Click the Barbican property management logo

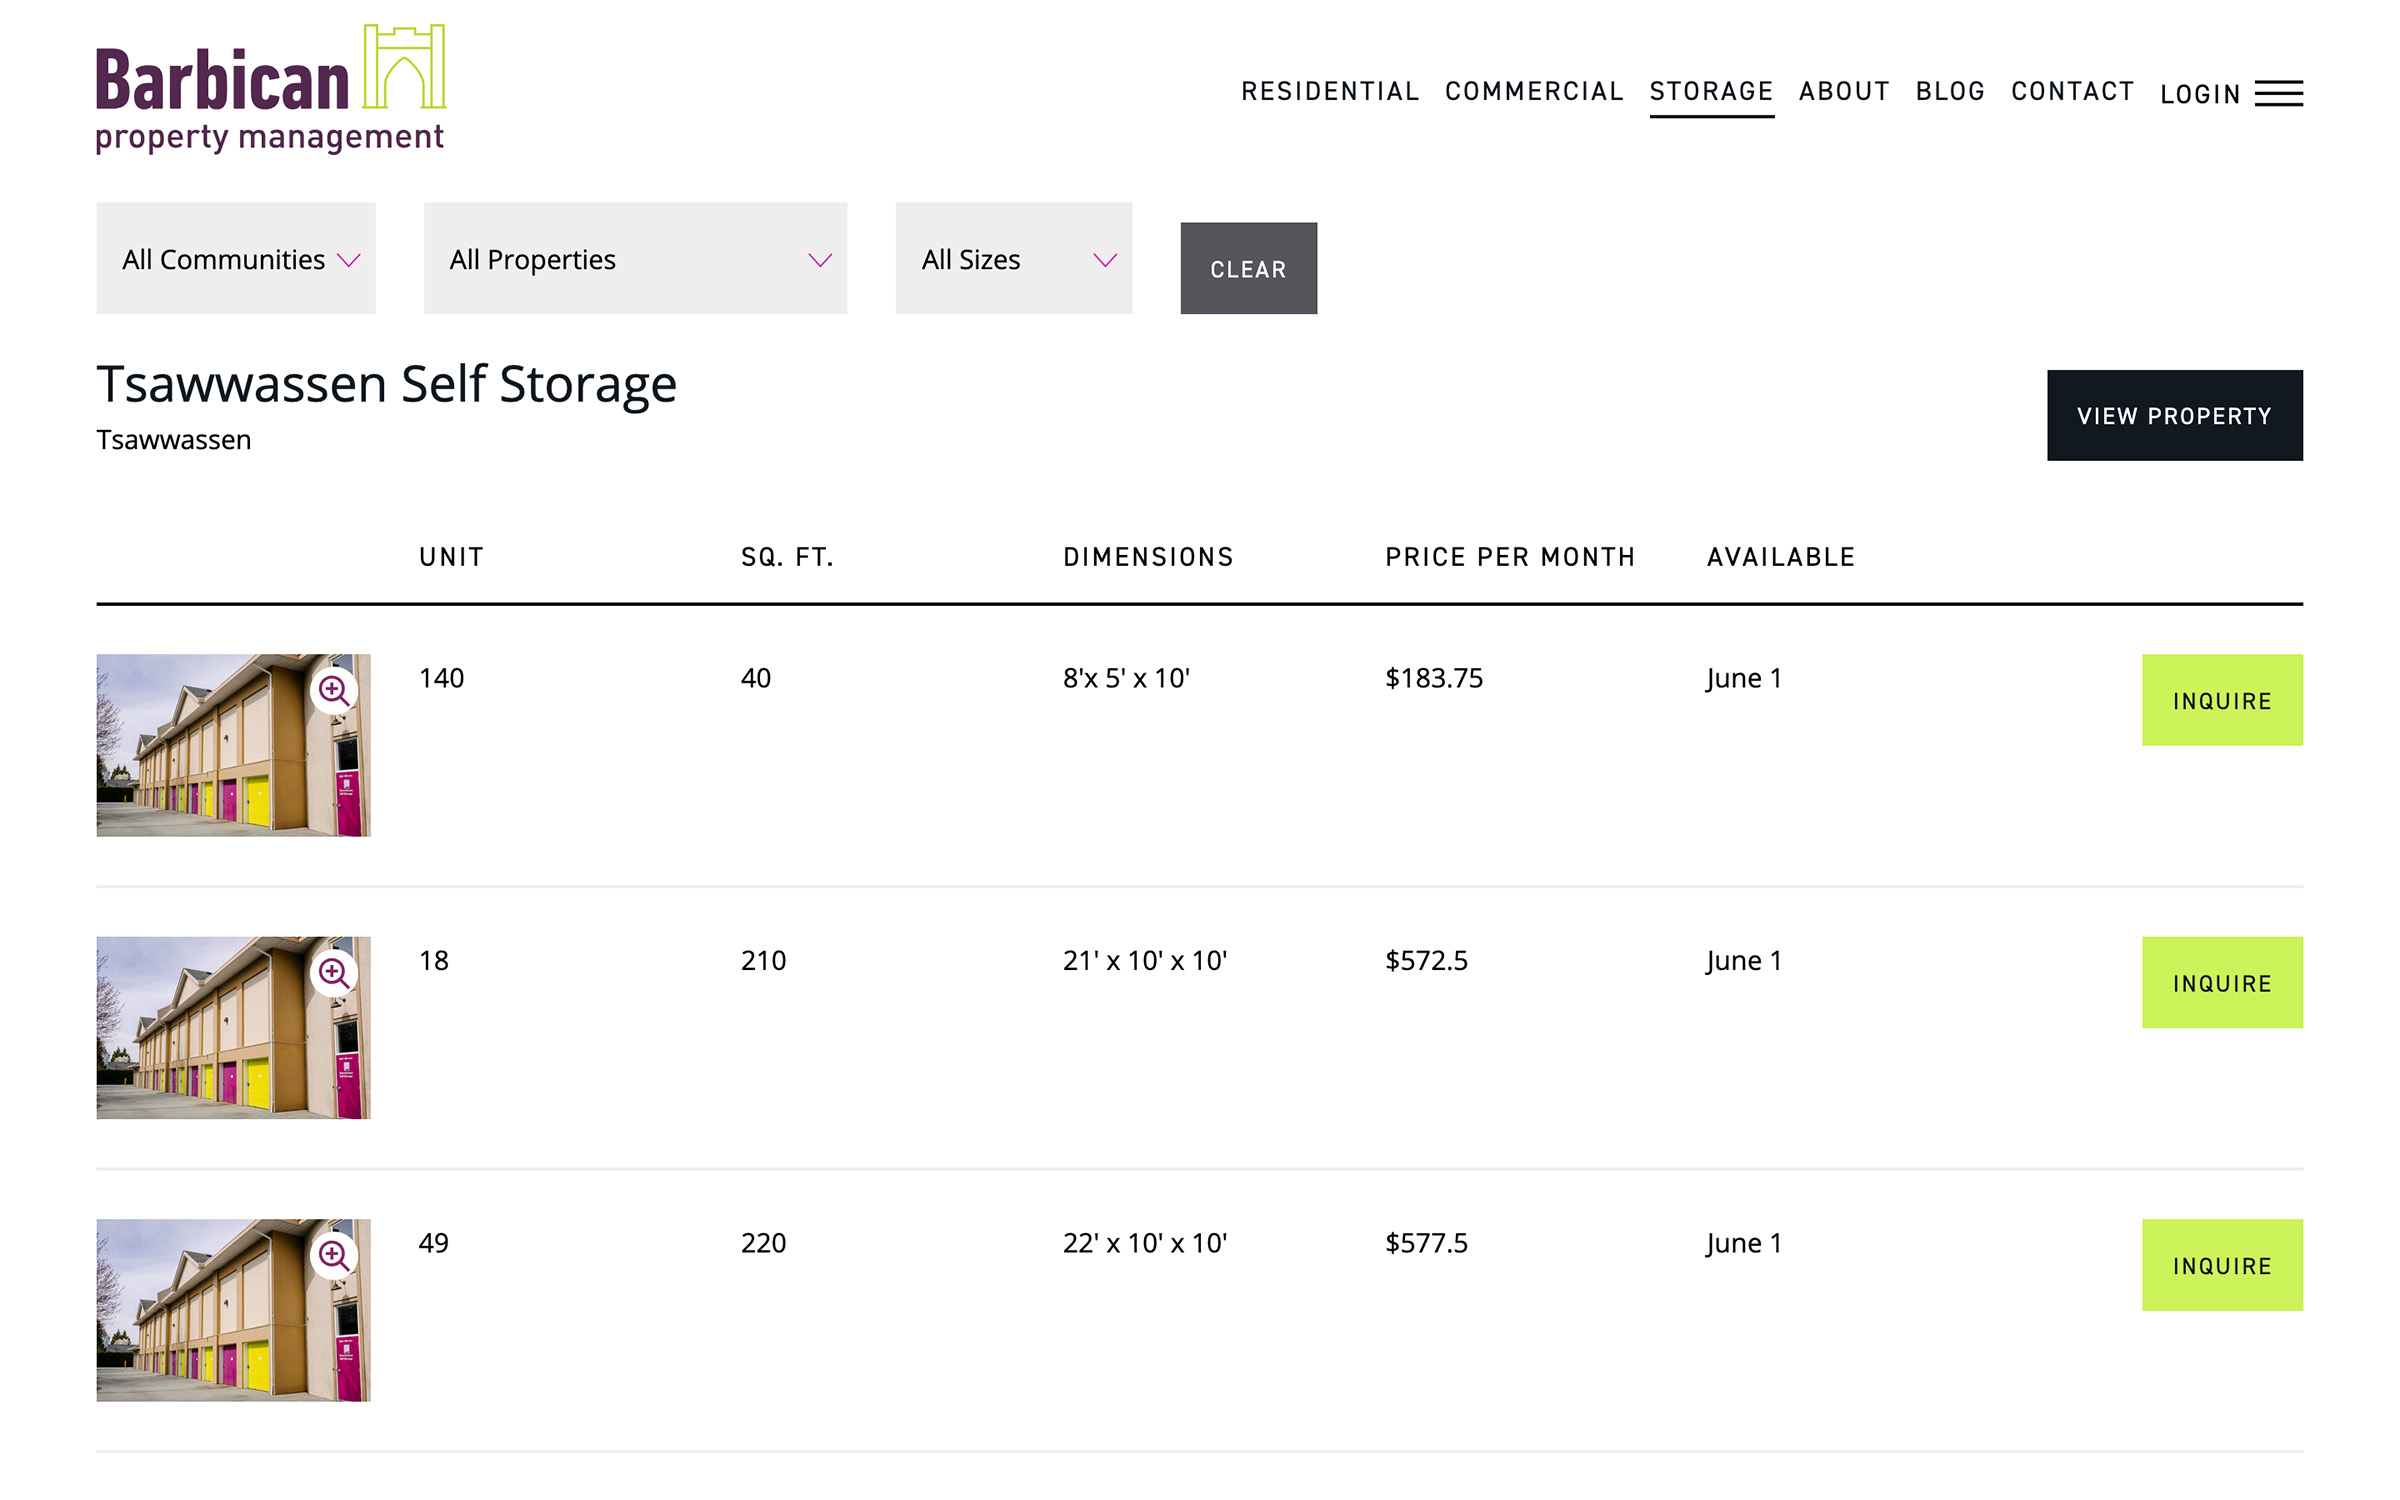(x=271, y=89)
